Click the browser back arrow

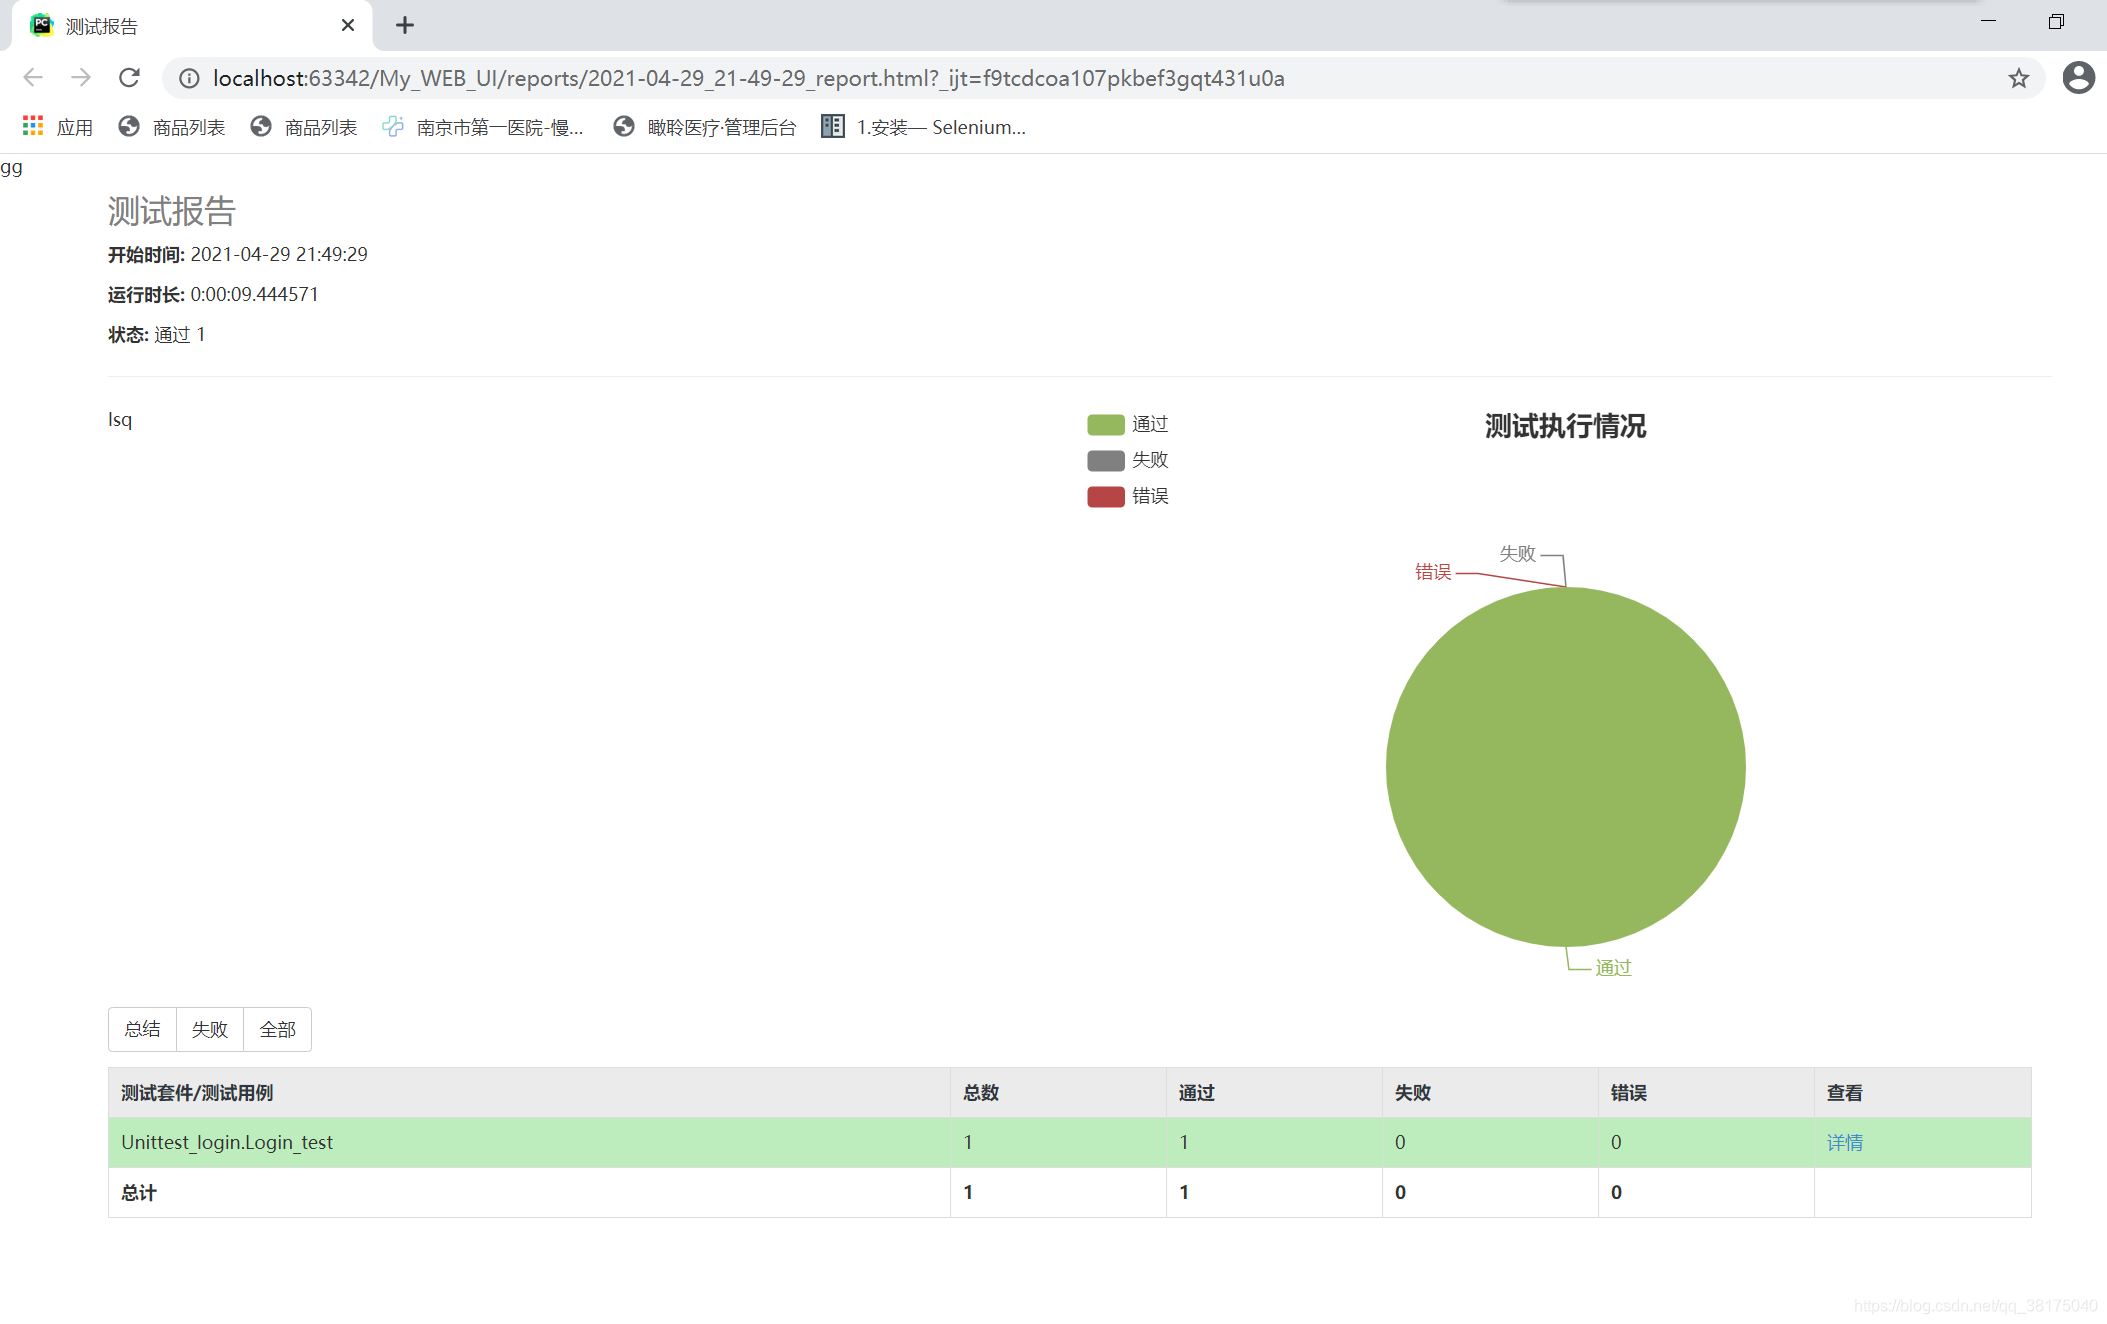click(x=33, y=78)
